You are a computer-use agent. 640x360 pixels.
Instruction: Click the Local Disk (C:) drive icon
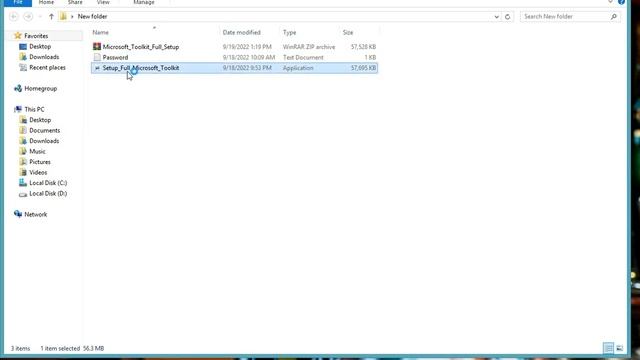tap(23, 183)
